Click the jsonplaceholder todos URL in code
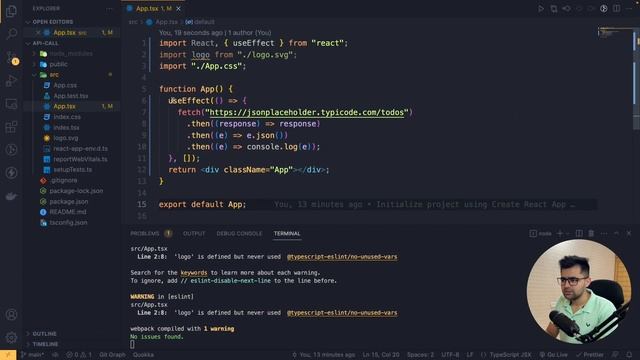The width and height of the screenshot is (640, 360). pos(307,112)
